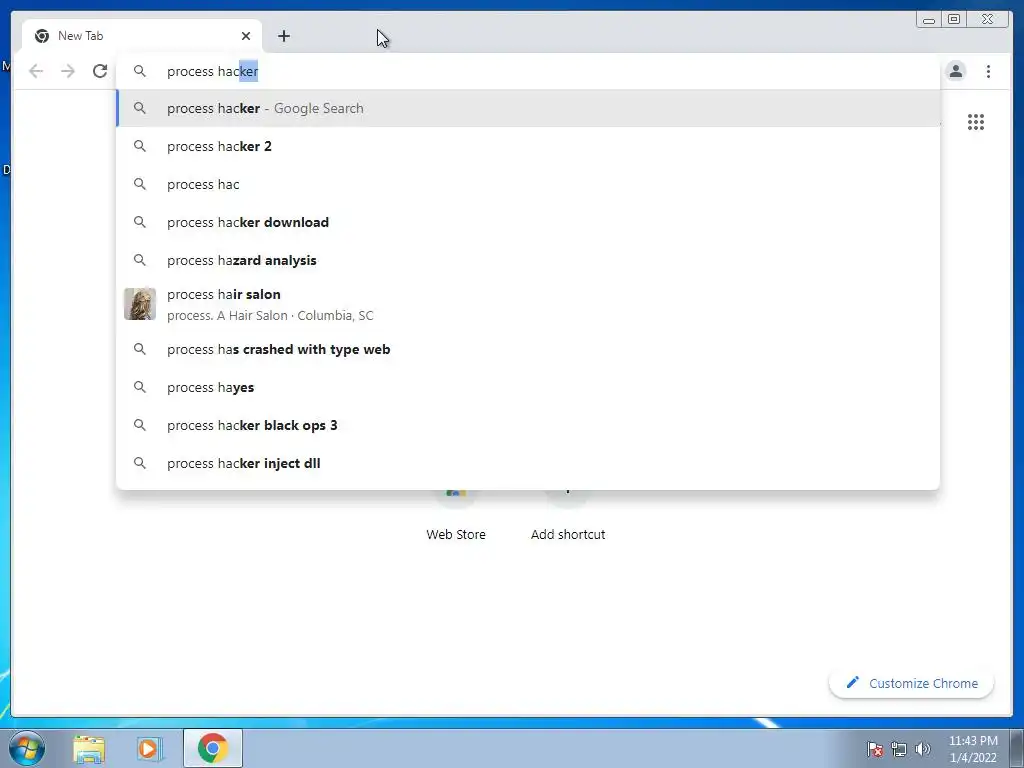The width and height of the screenshot is (1024, 768).
Task: Close the New Tab tab
Action: pyautogui.click(x=246, y=36)
